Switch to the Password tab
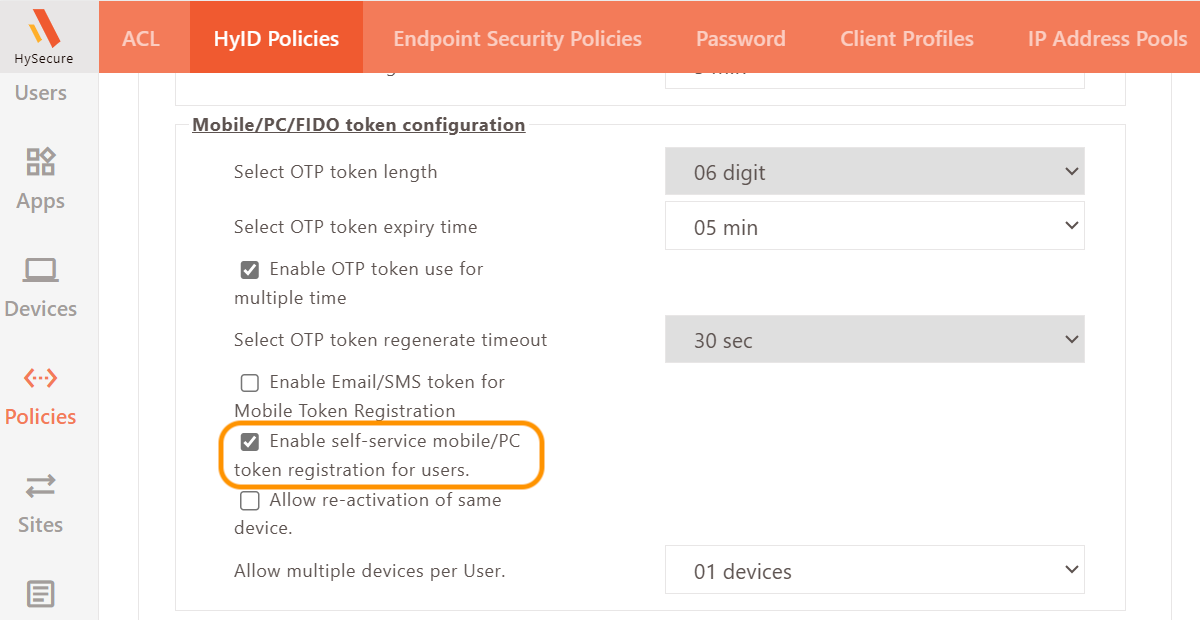Image resolution: width=1200 pixels, height=620 pixels. [740, 39]
